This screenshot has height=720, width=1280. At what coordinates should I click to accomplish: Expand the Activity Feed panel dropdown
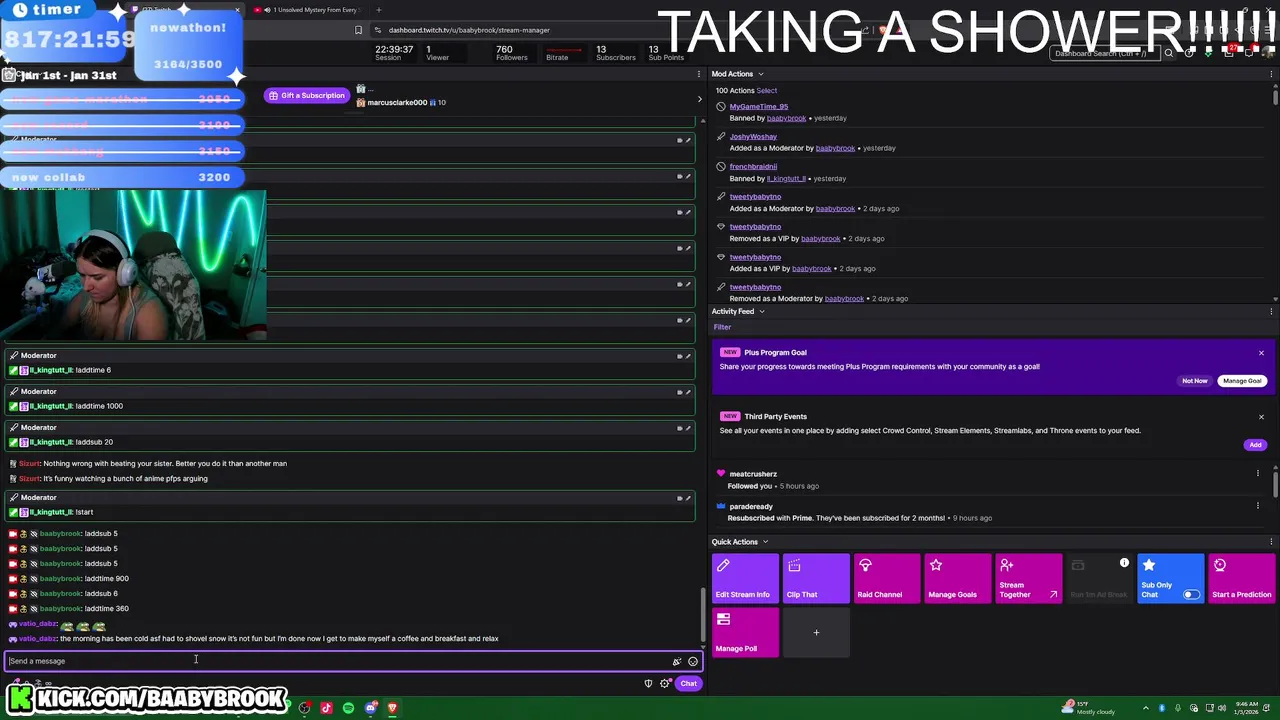pos(761,311)
